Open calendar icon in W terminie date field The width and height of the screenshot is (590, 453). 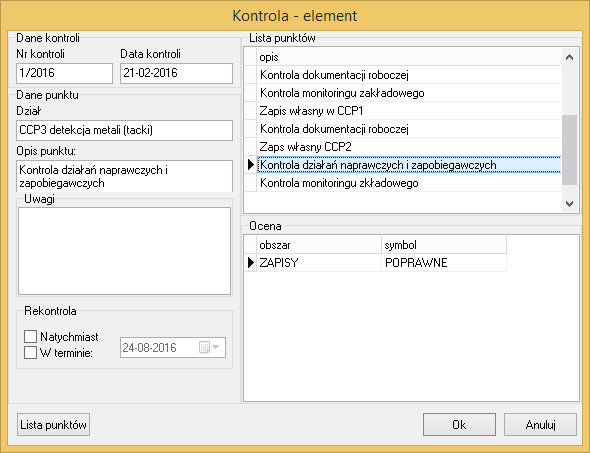[x=204, y=347]
